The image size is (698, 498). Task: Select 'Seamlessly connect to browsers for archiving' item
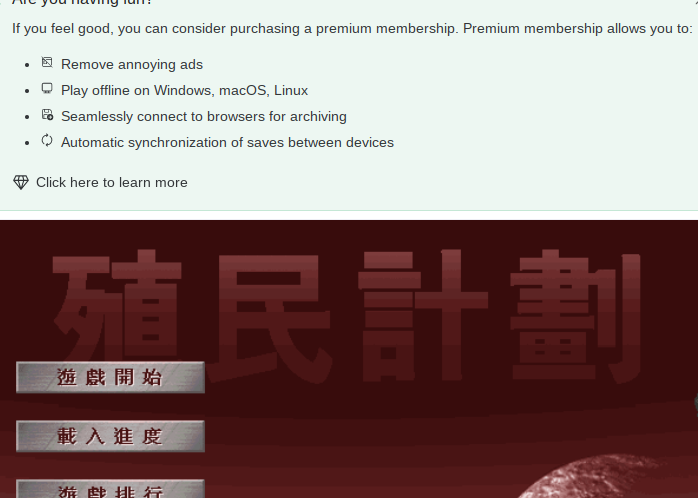pos(203,116)
